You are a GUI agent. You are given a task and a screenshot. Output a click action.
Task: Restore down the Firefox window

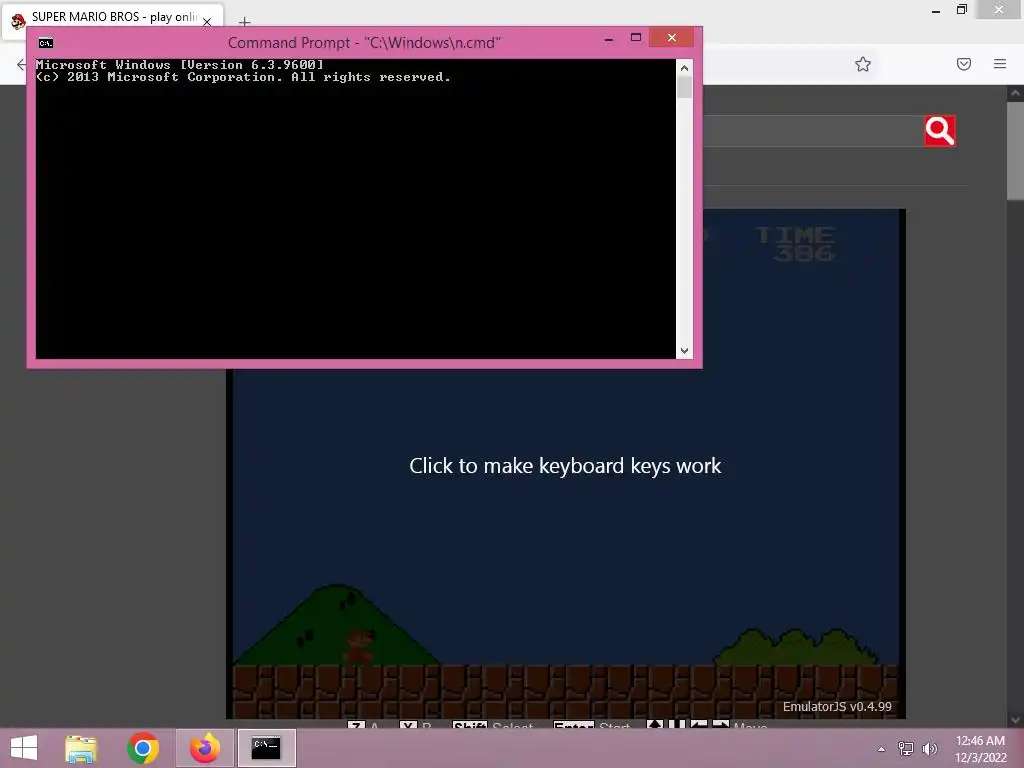tap(961, 10)
